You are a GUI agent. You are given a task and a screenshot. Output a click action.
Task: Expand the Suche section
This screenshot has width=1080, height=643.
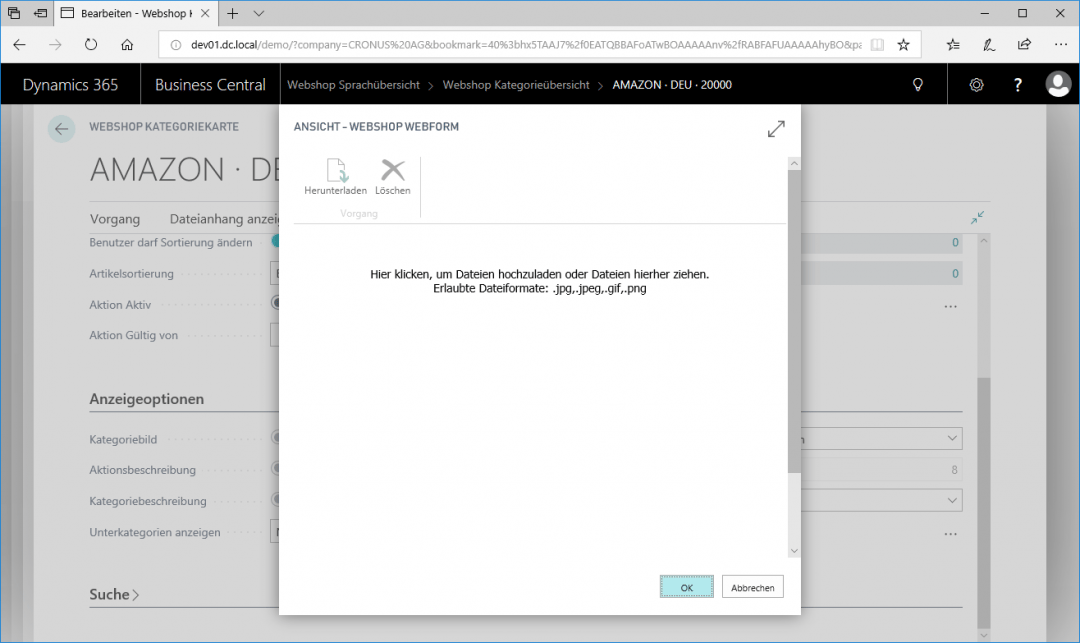coord(114,595)
